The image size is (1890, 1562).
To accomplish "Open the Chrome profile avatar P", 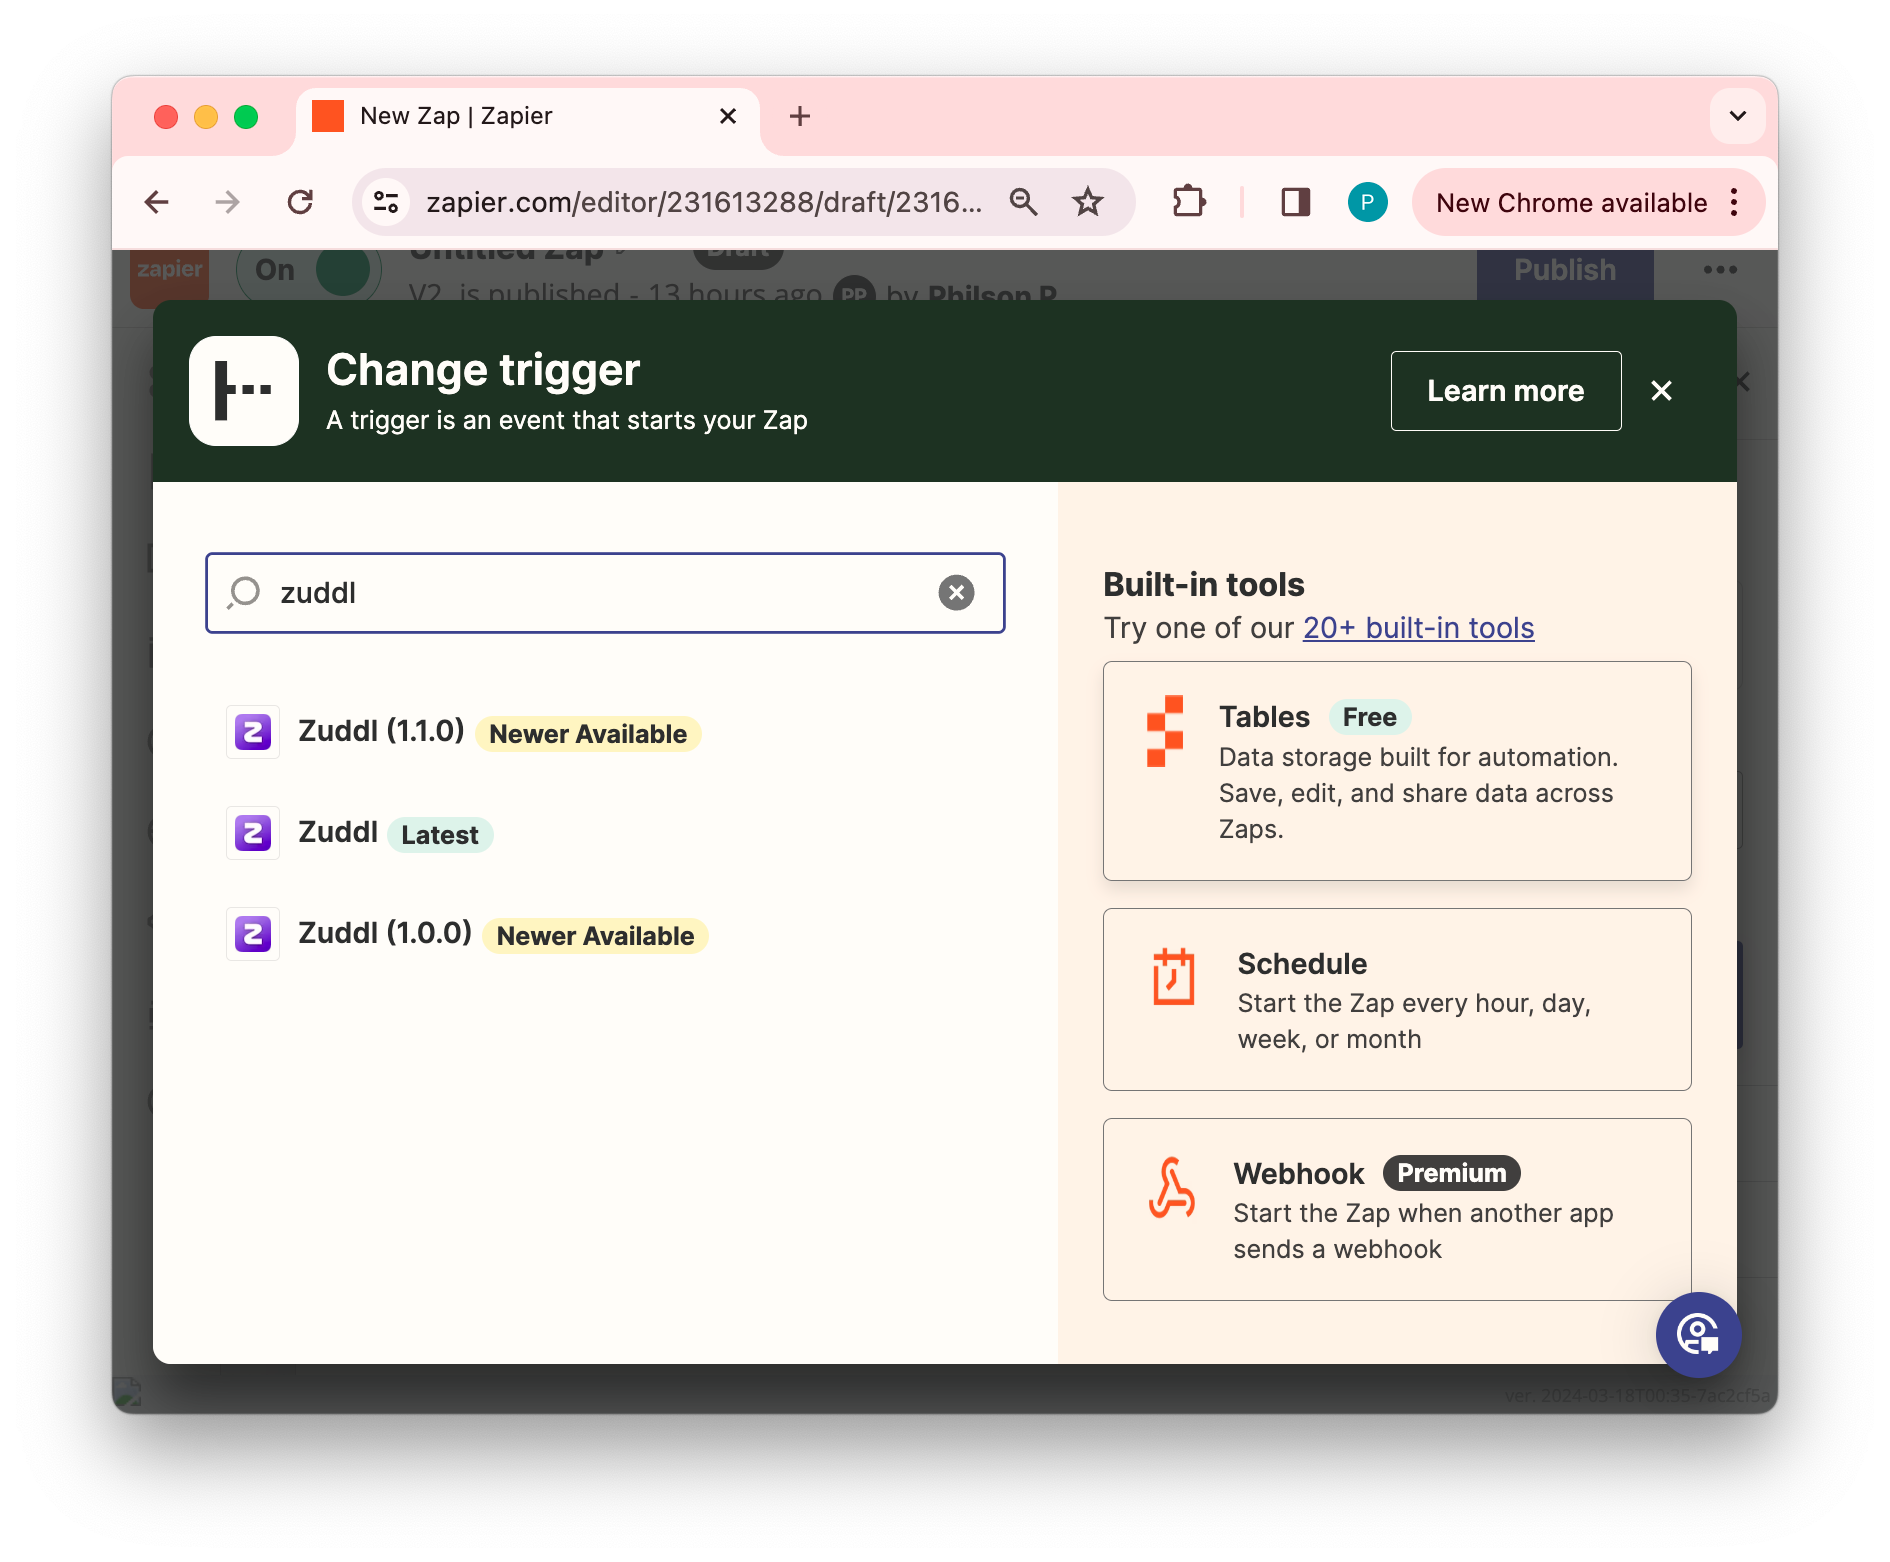I will (x=1367, y=203).
